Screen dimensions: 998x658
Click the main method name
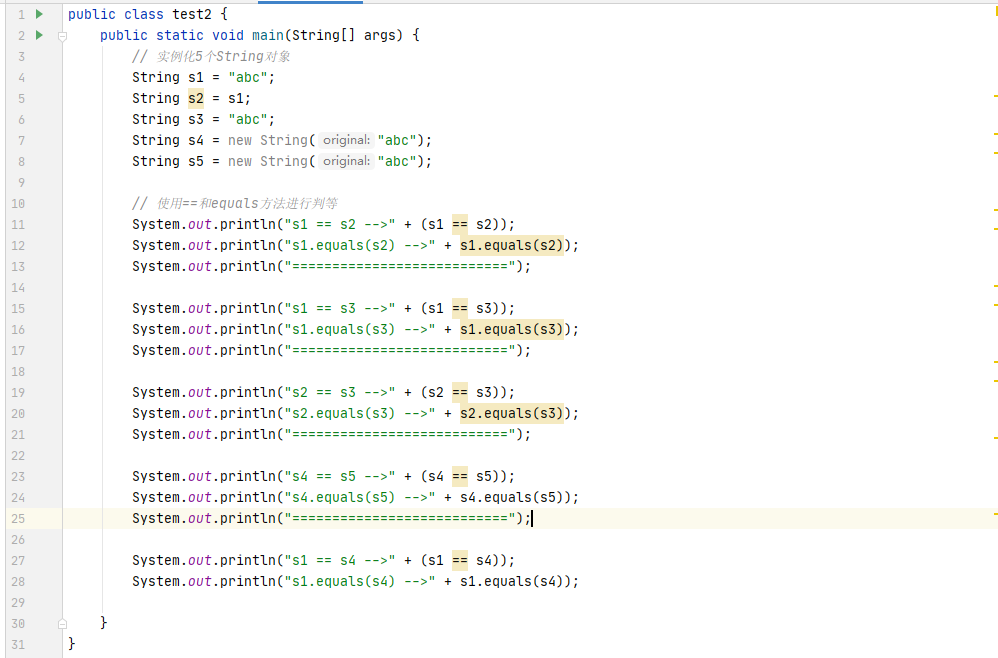pos(268,35)
